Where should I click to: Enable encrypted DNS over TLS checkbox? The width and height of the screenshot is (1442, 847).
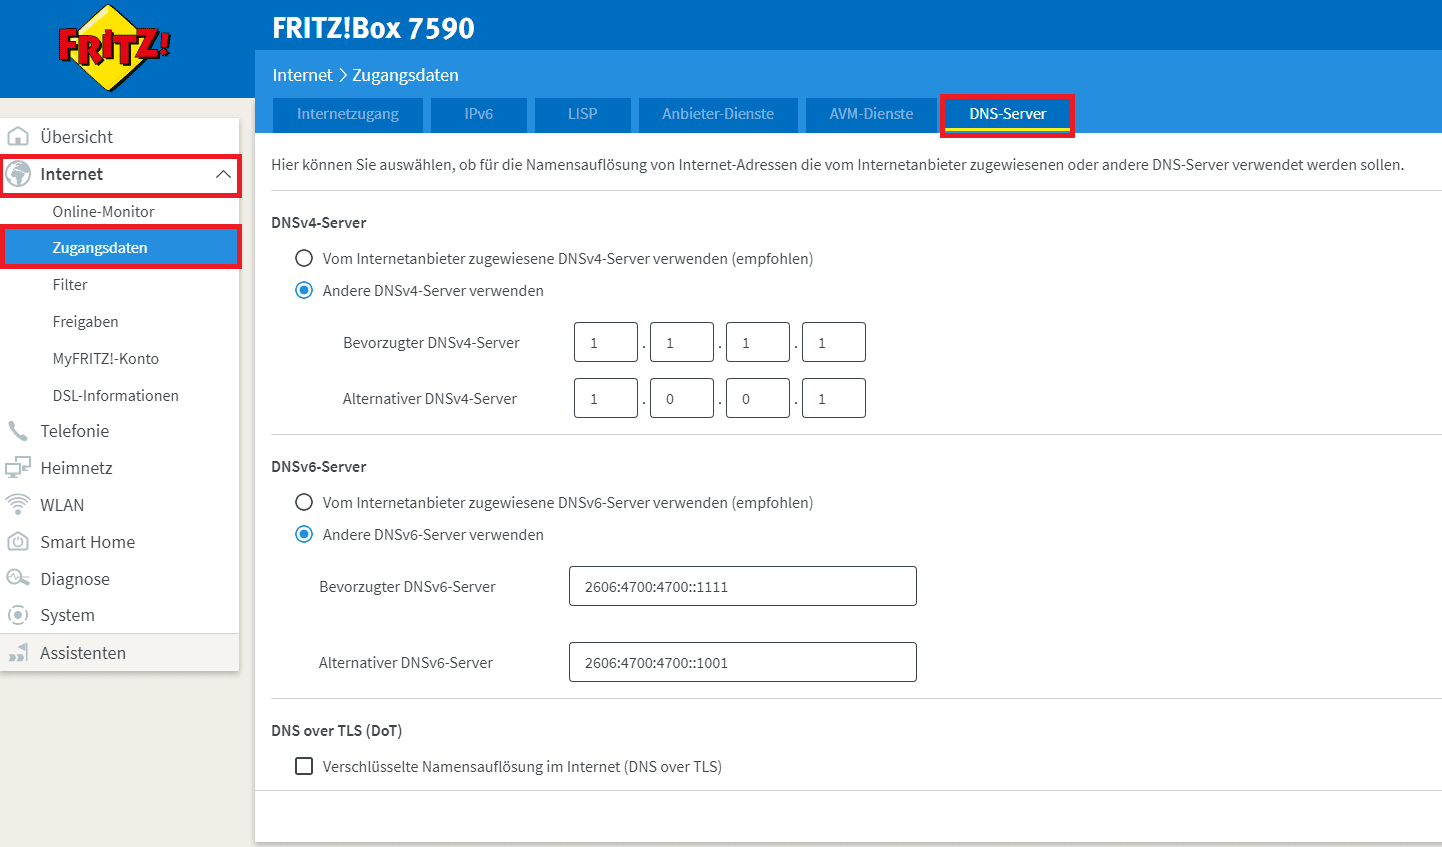point(304,767)
